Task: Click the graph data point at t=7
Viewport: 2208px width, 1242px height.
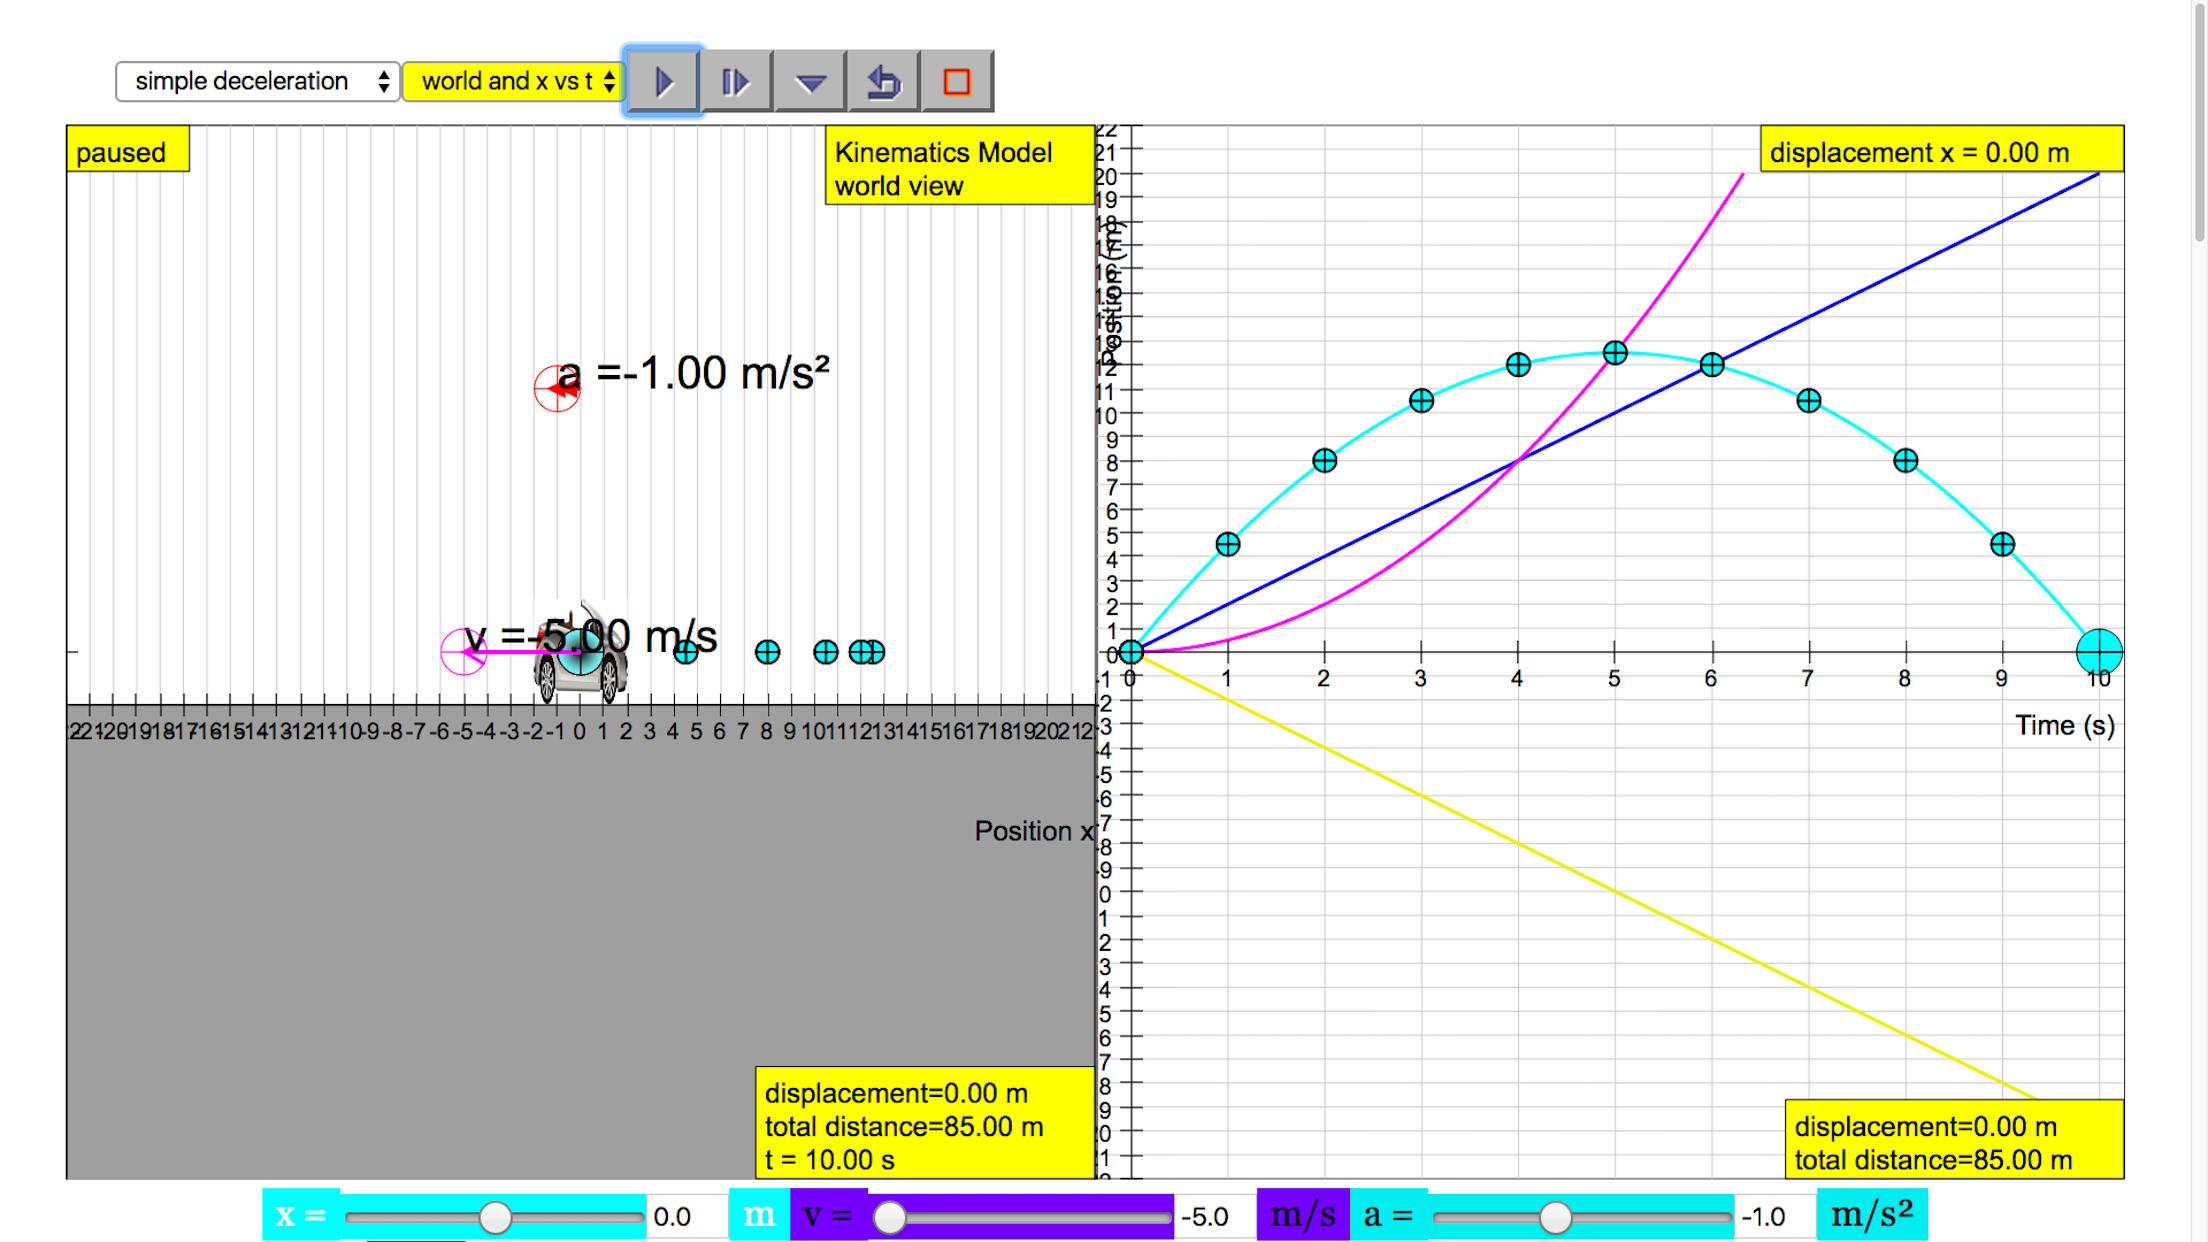Action: click(x=1809, y=401)
